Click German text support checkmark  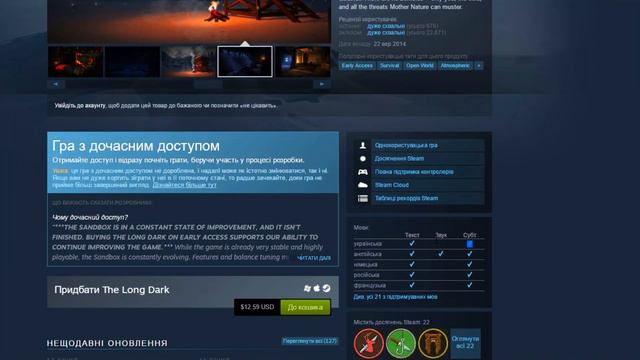pyautogui.click(x=412, y=264)
